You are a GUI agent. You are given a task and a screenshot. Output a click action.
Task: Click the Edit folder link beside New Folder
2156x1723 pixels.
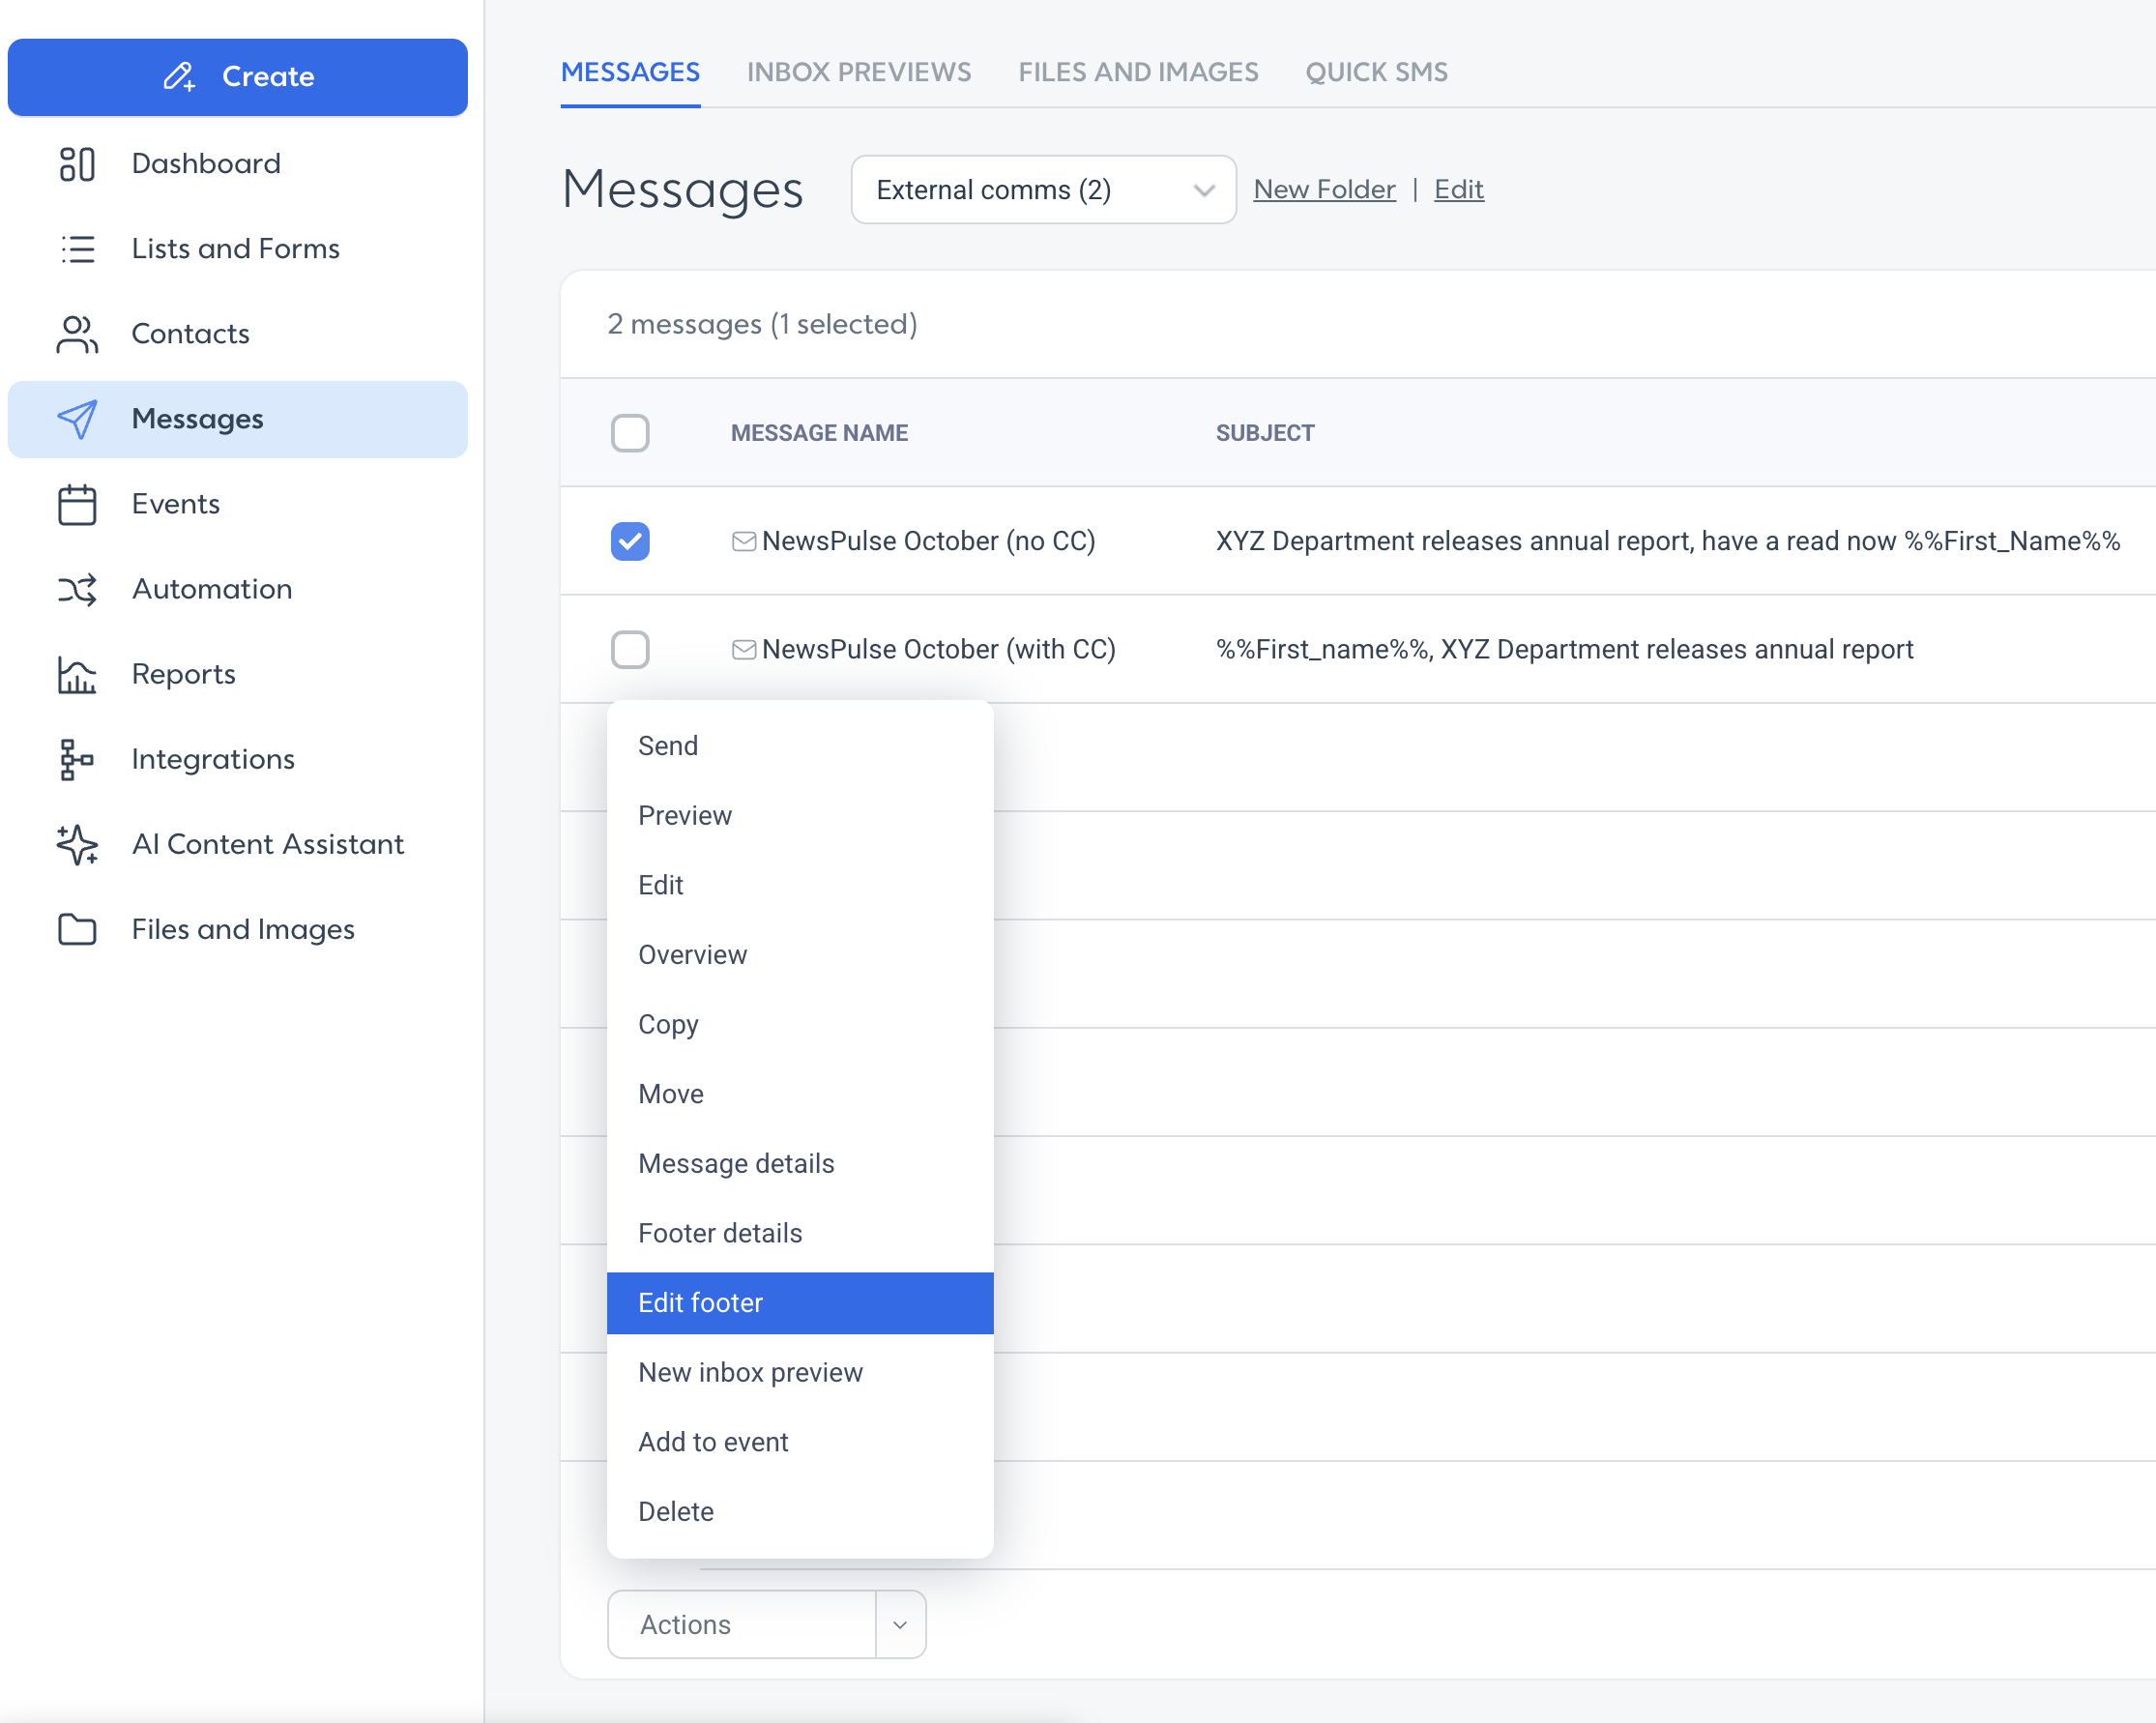point(1458,189)
